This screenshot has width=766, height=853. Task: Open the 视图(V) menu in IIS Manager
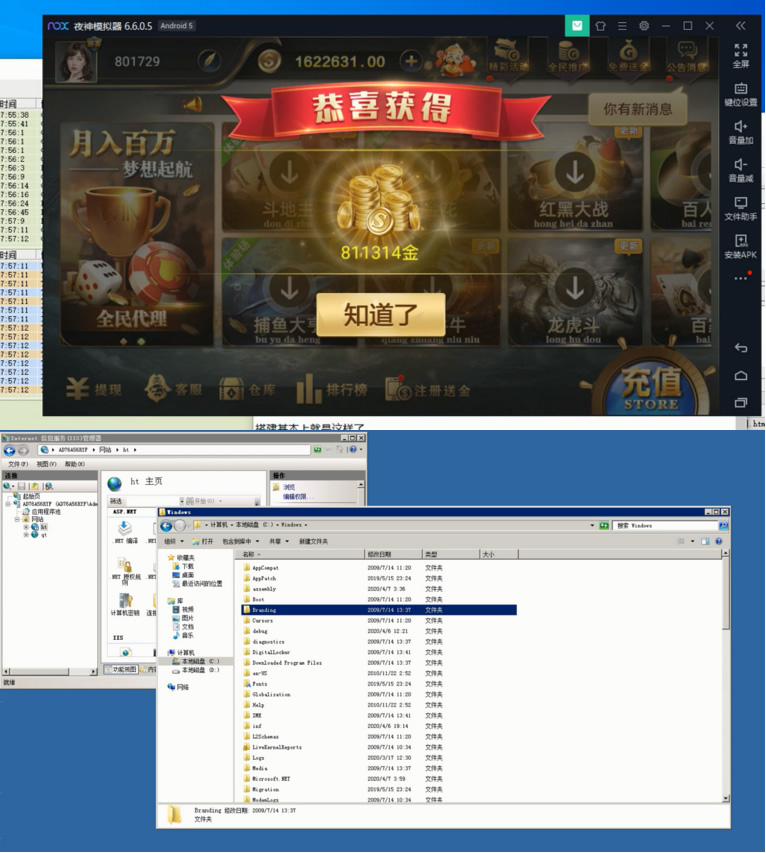pos(48,464)
